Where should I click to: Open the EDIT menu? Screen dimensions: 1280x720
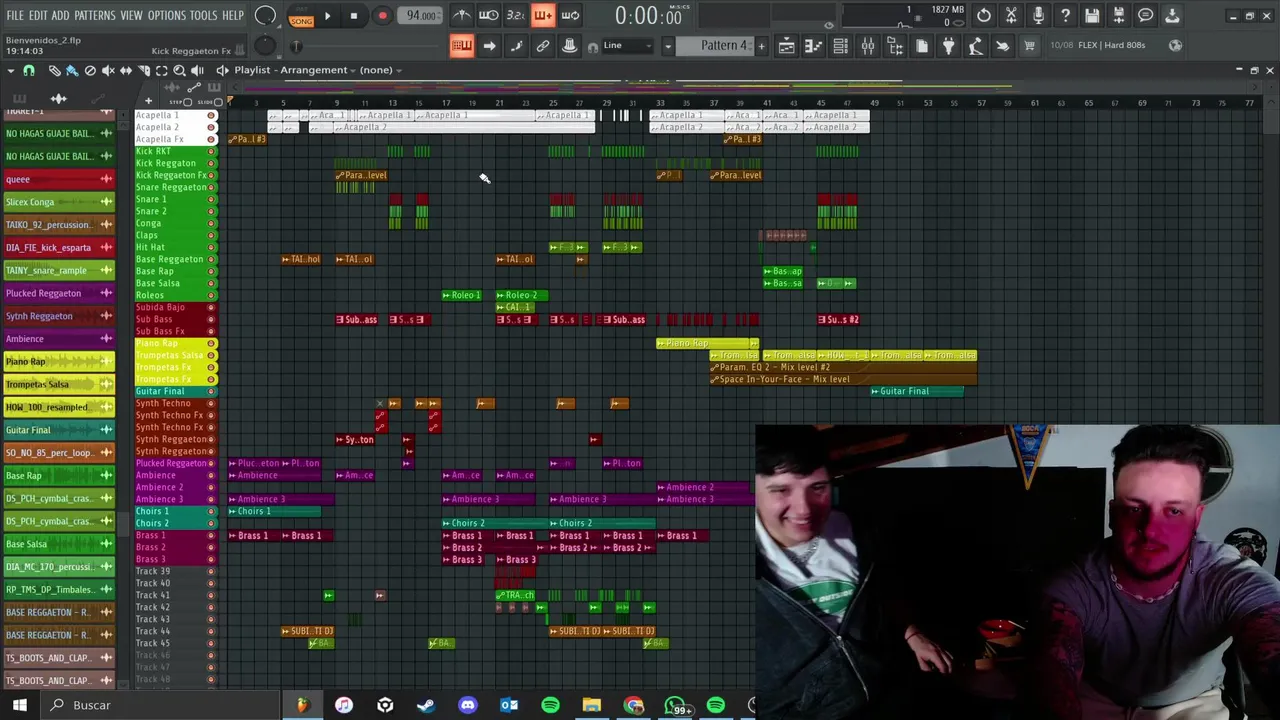[38, 16]
